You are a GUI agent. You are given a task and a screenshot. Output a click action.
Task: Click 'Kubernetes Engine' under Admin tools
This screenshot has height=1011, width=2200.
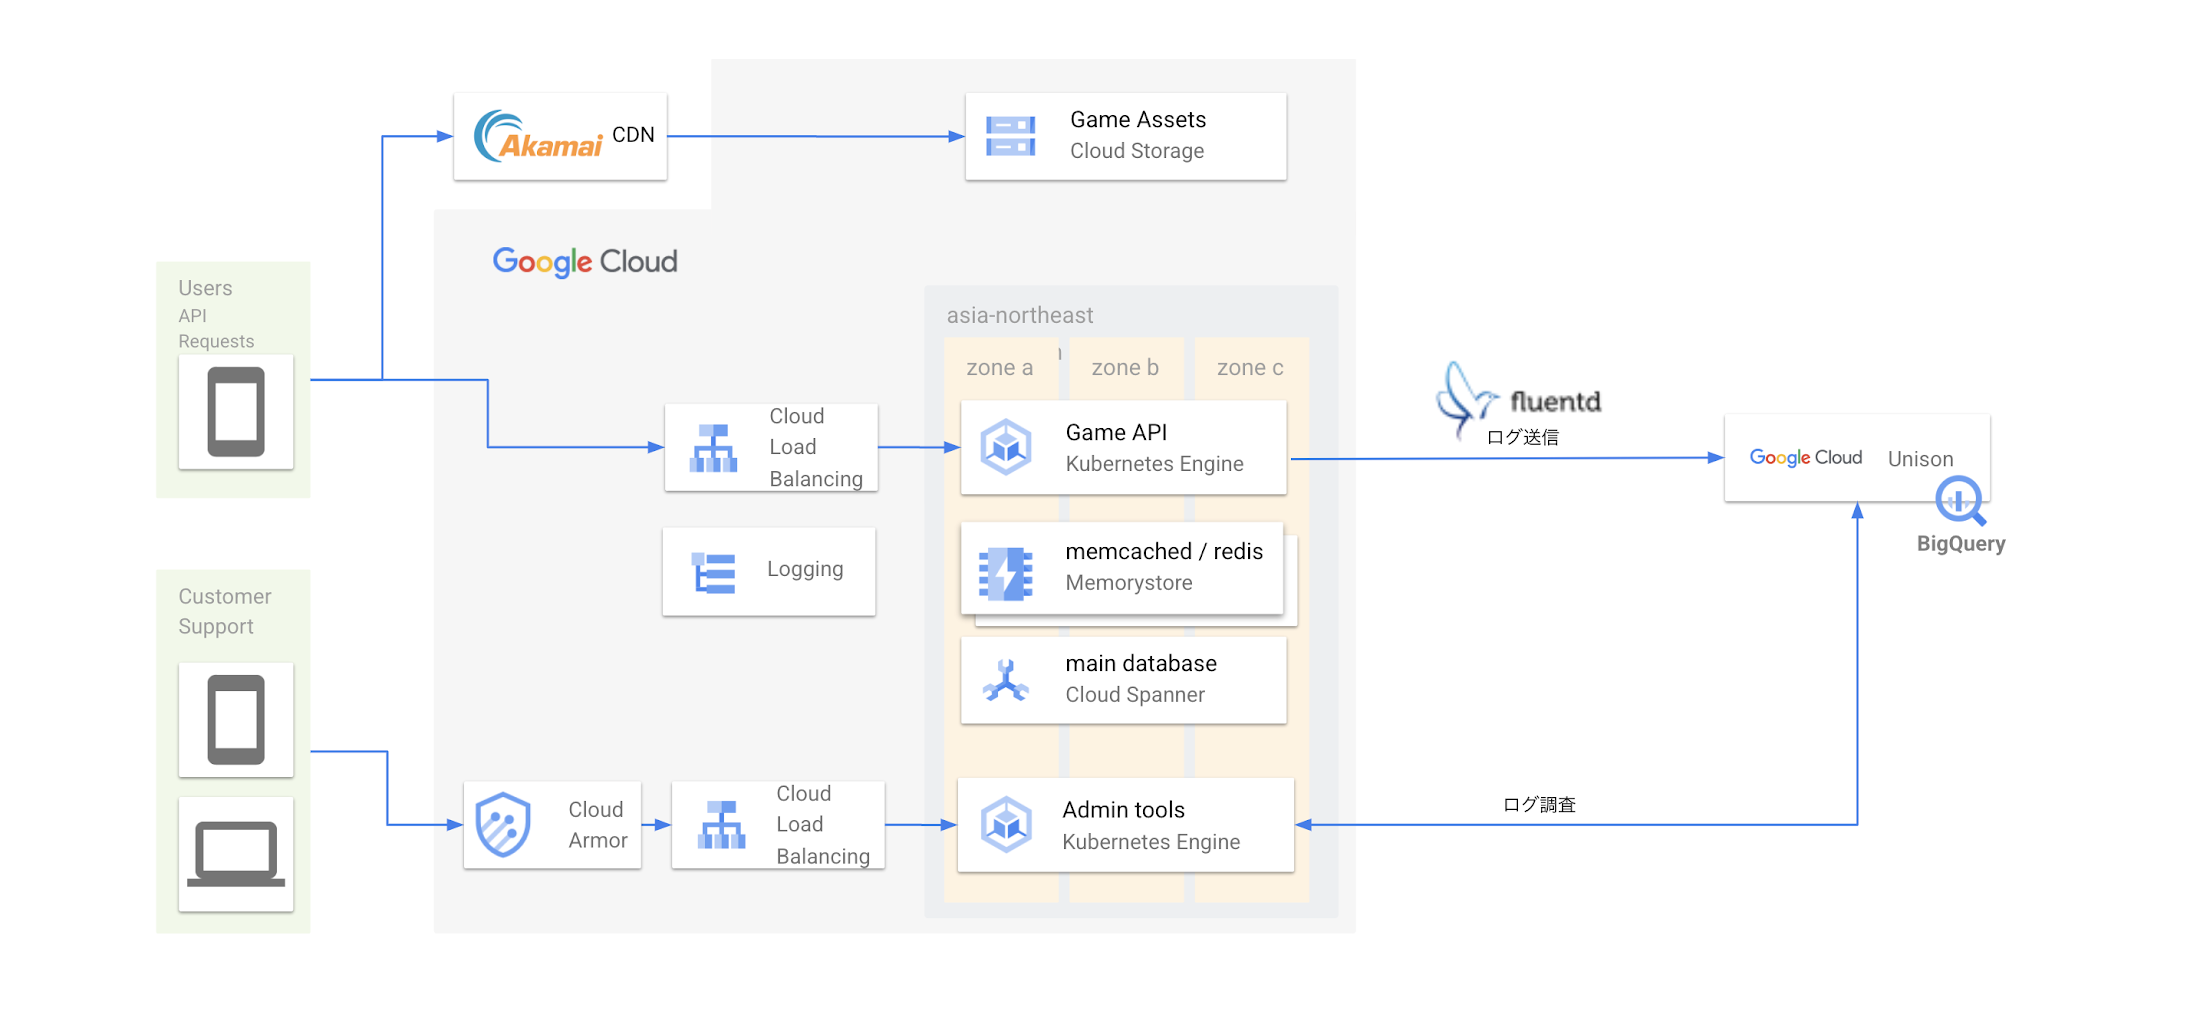tap(1151, 842)
